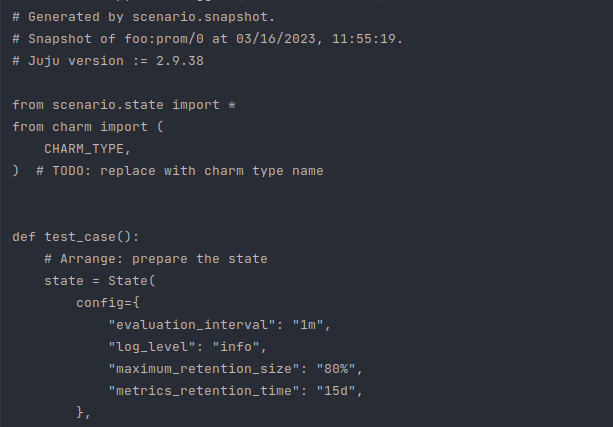Click the test_case function name

click(x=80, y=237)
